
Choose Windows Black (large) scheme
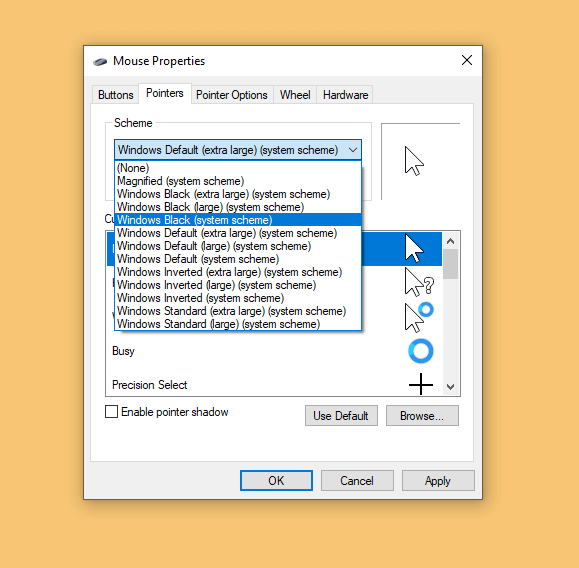pos(238,207)
